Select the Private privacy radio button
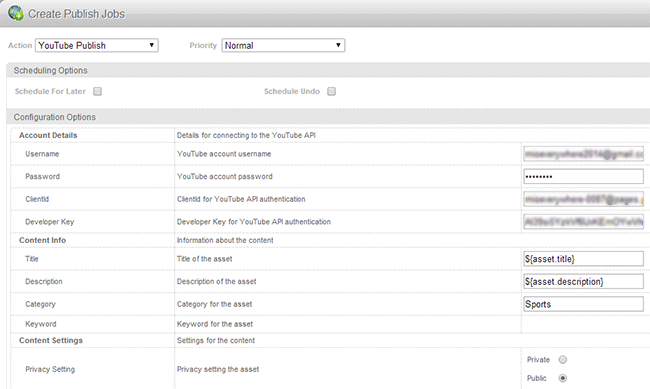Viewport: 650px width, 389px height. 563,360
